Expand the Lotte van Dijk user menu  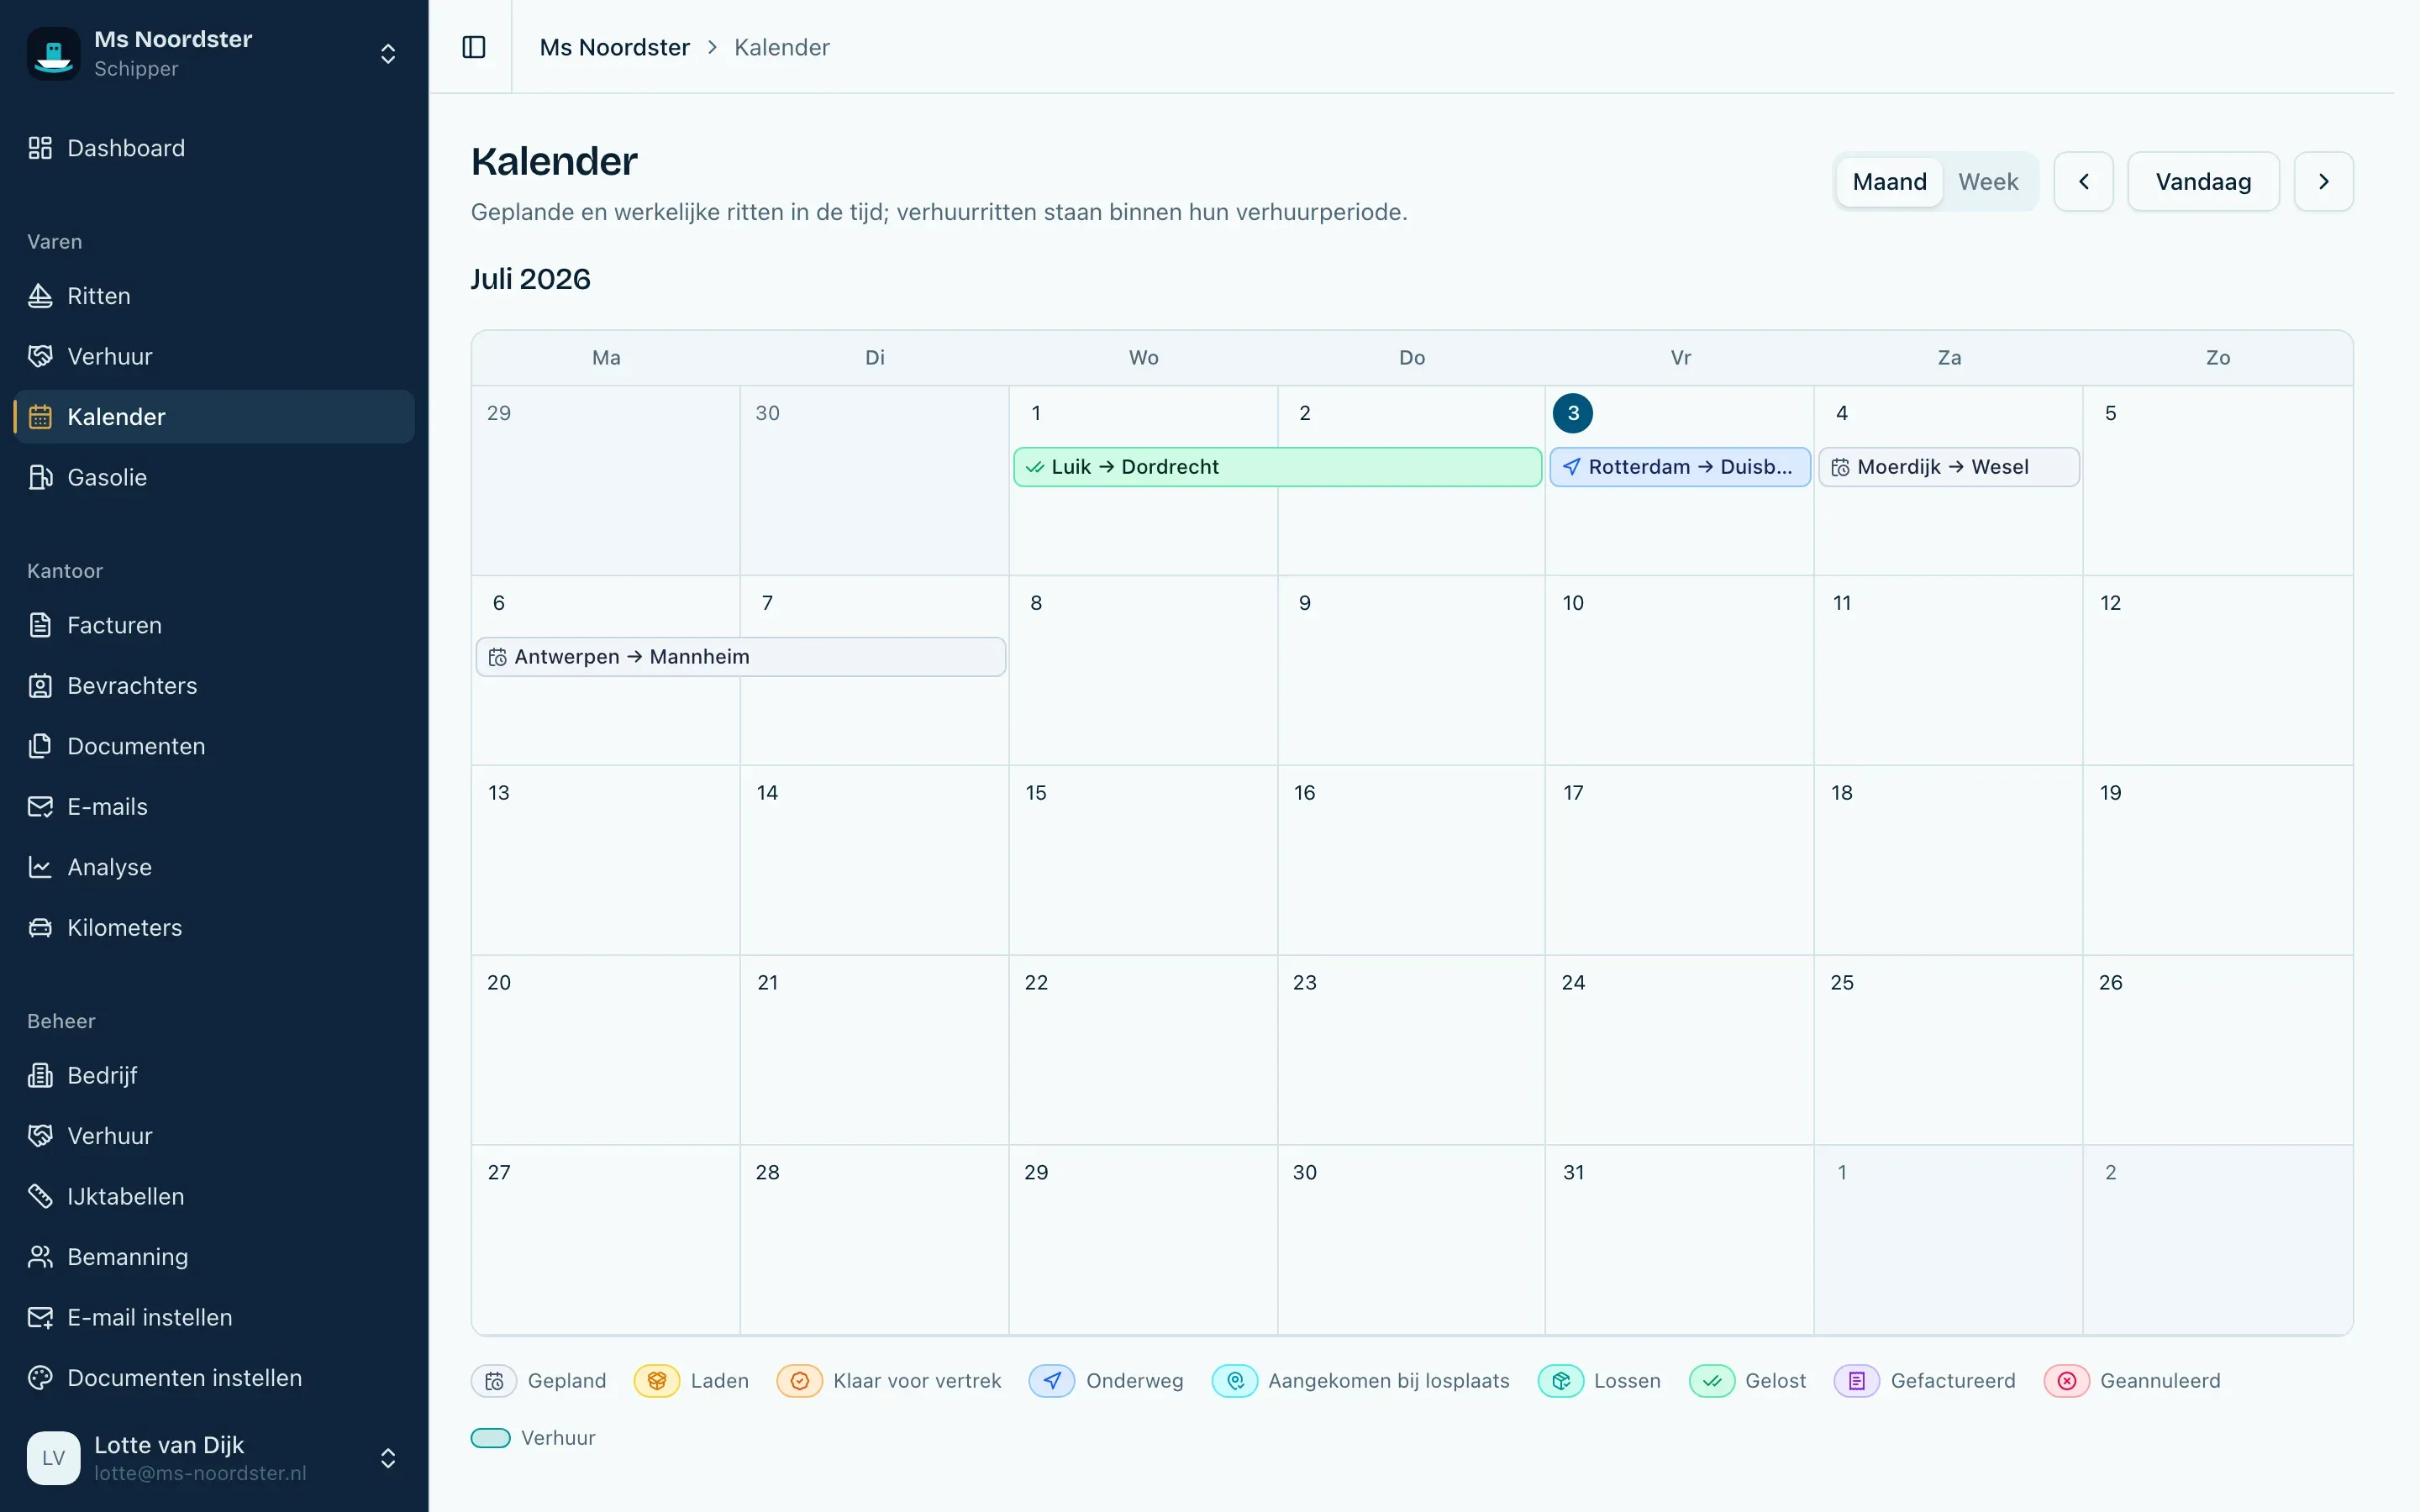[x=388, y=1458]
